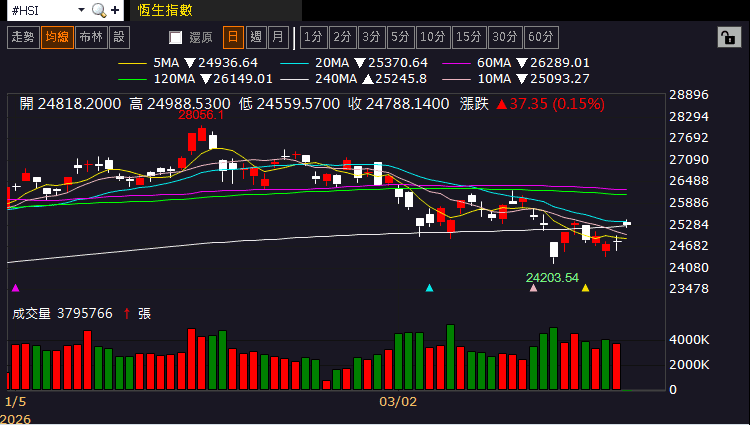
Task: Click the 布林 Bollinger button
Action: 90,37
